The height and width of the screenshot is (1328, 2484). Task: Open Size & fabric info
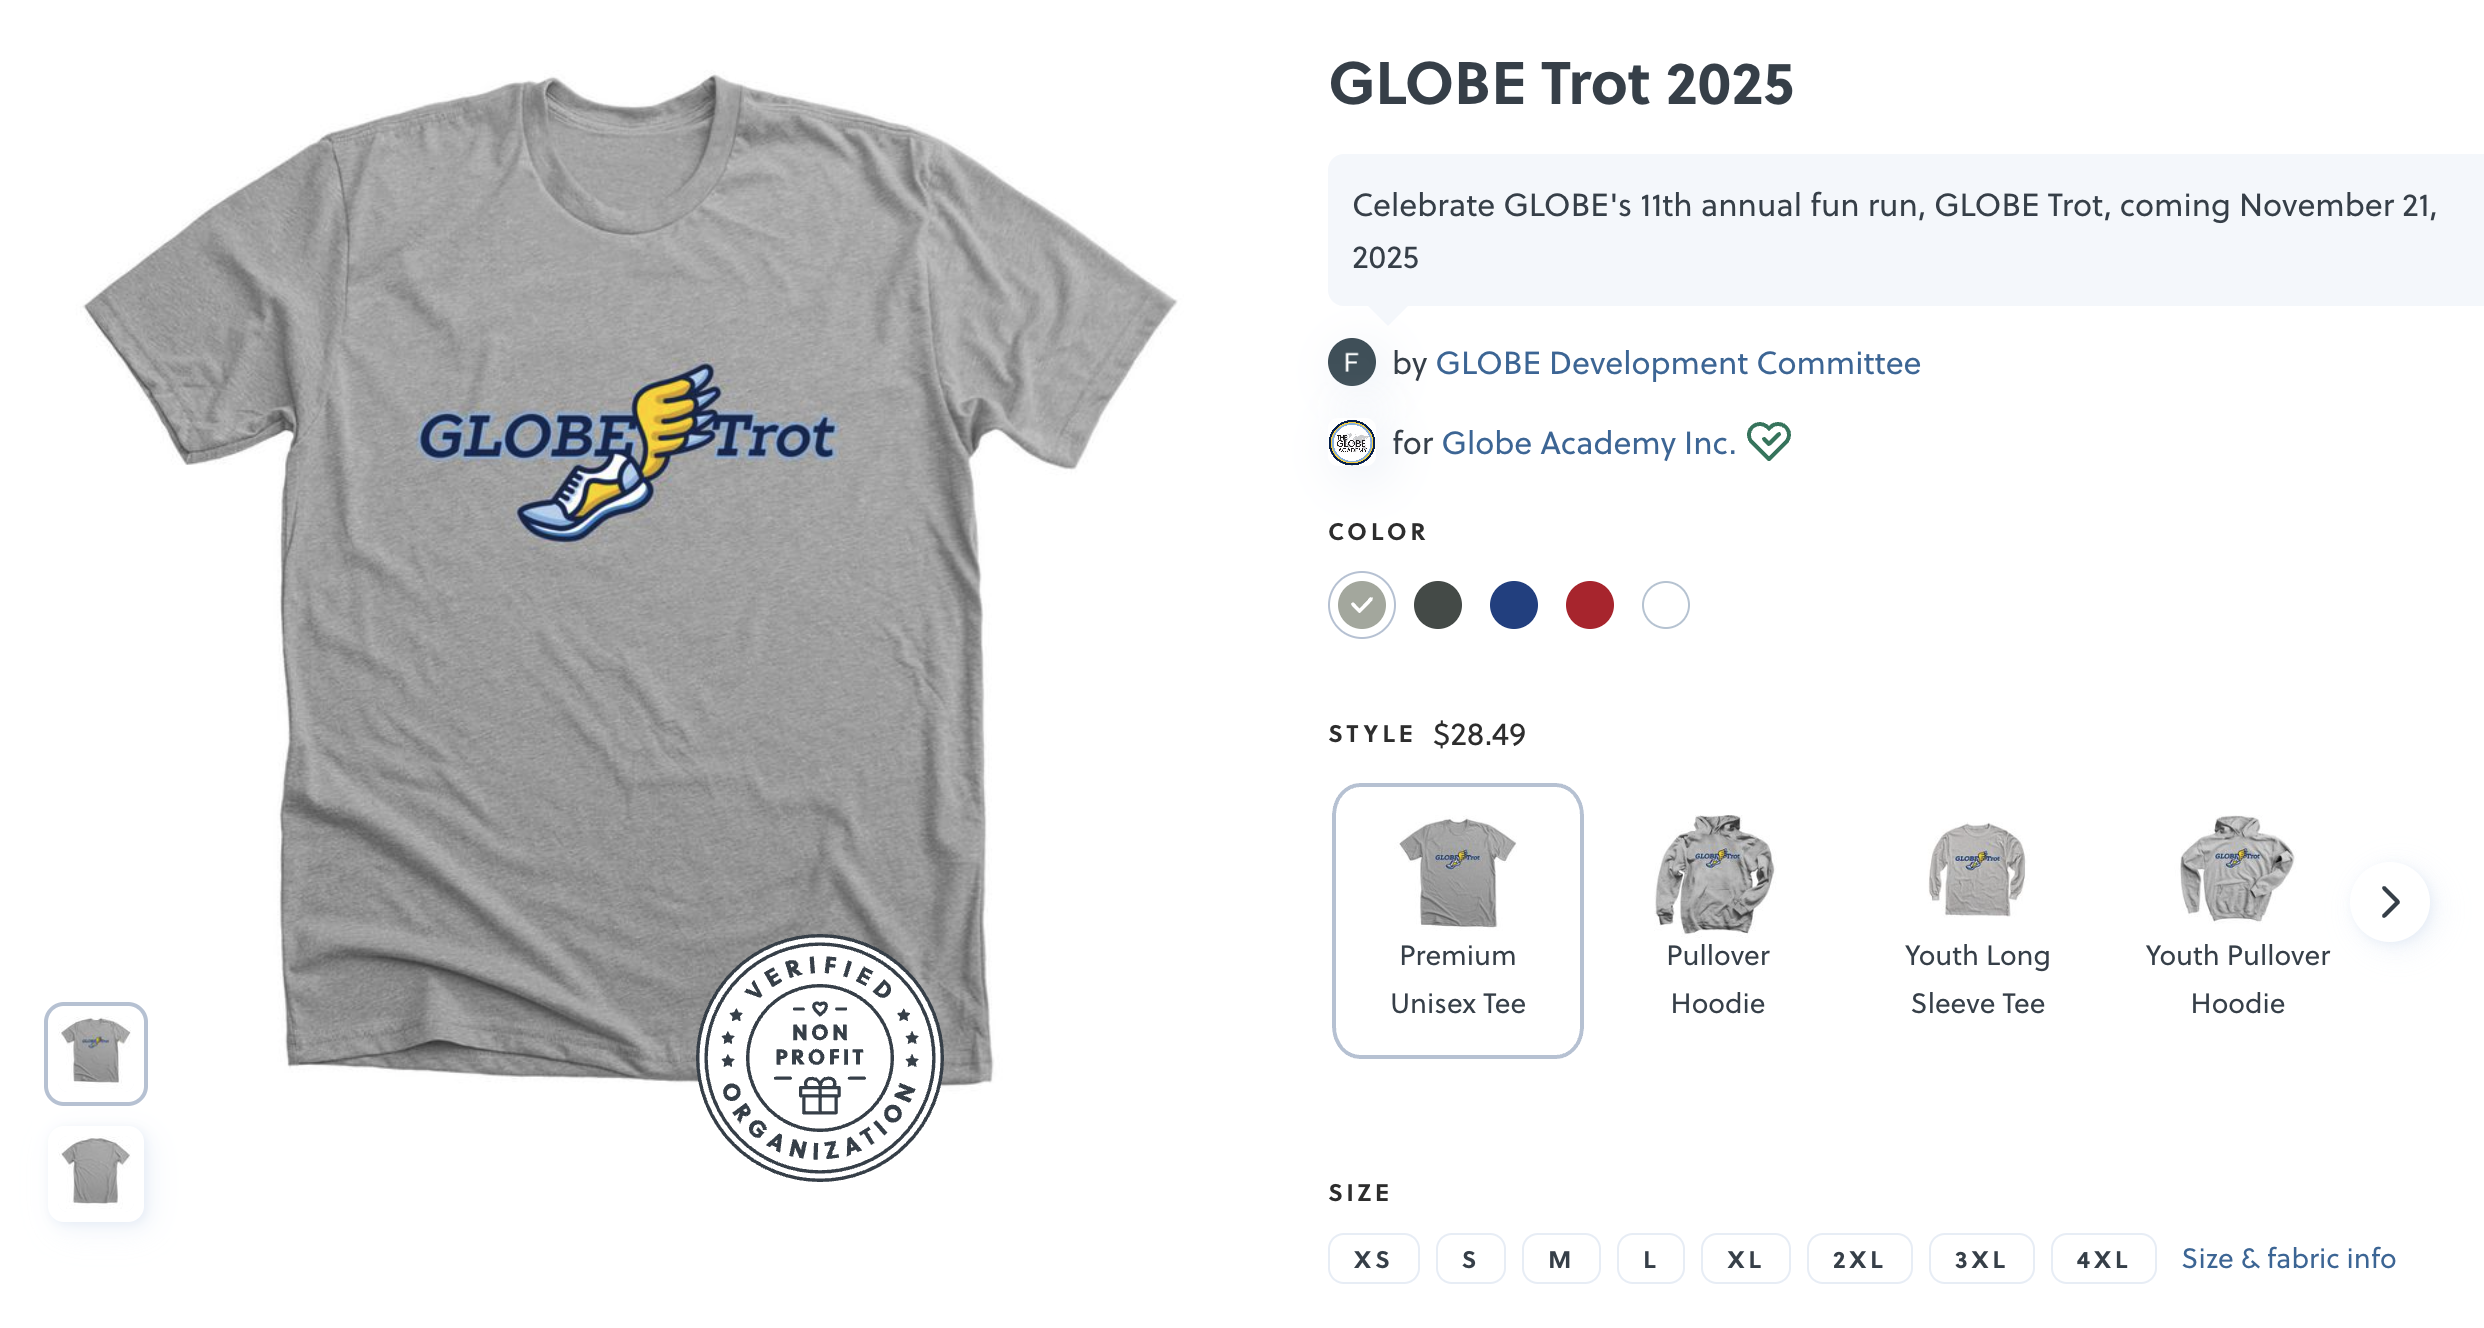pos(2288,1258)
